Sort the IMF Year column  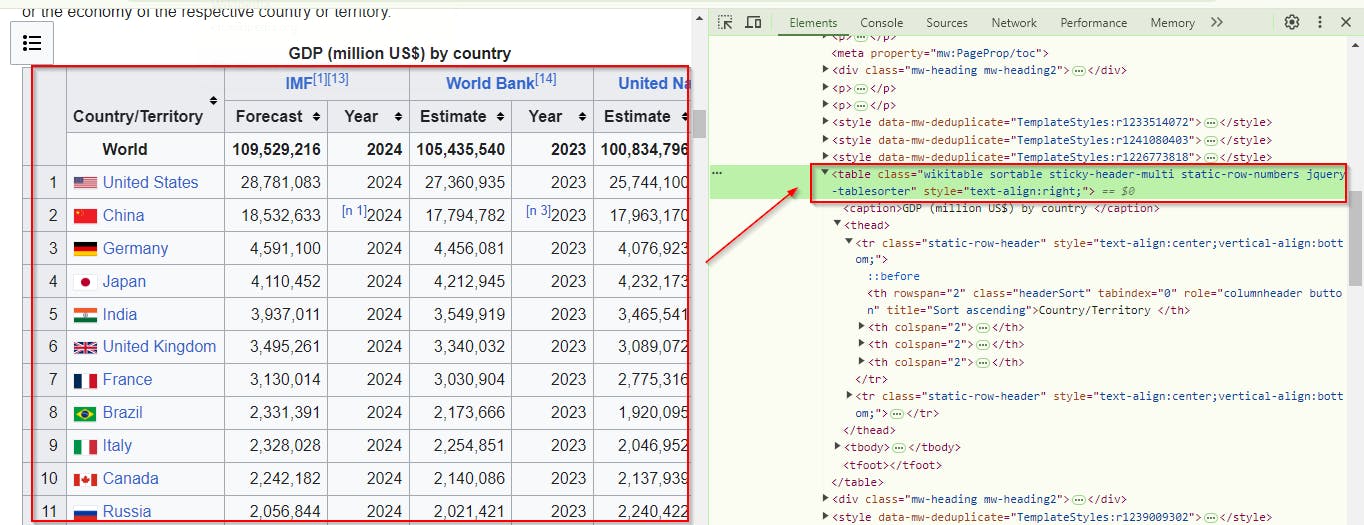[399, 117]
